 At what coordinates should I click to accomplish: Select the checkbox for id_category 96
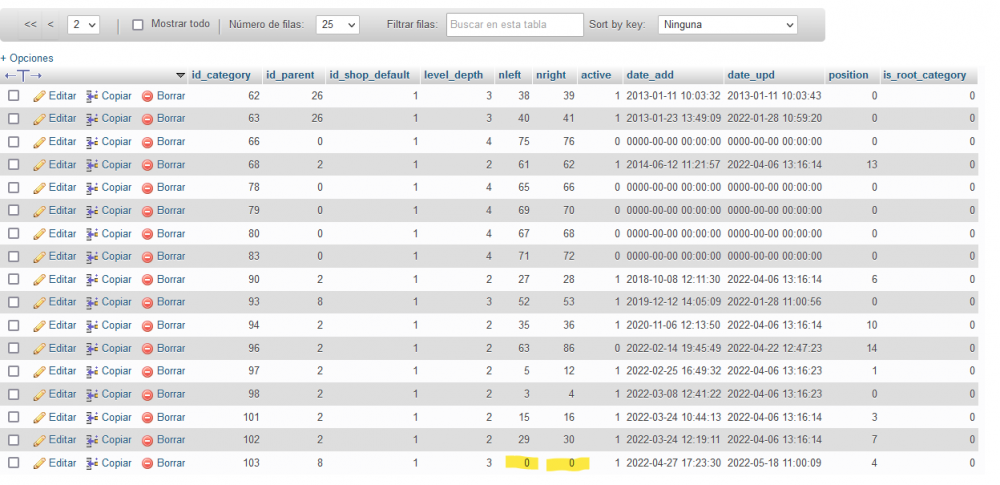tap(13, 348)
